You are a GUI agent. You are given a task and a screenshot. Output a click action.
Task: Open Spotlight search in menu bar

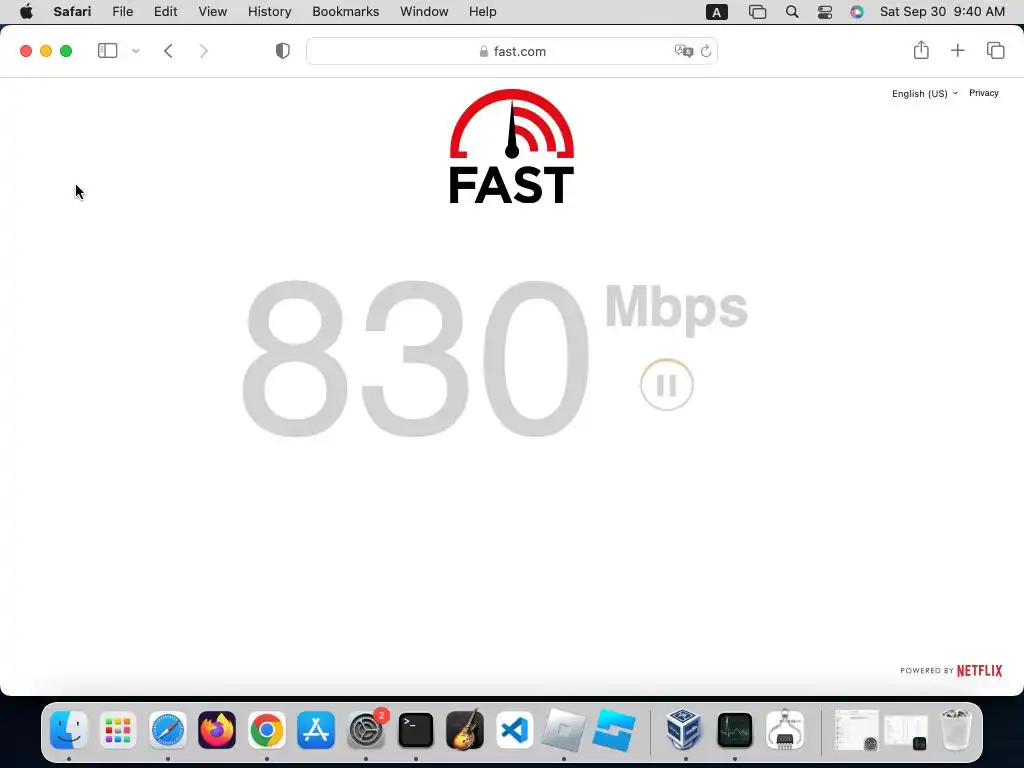[x=792, y=12]
